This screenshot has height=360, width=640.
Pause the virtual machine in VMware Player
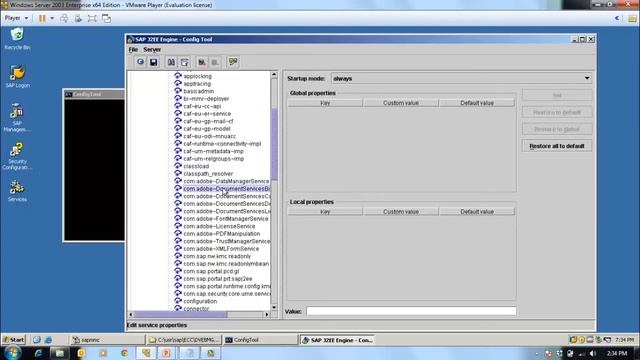click(x=42, y=18)
